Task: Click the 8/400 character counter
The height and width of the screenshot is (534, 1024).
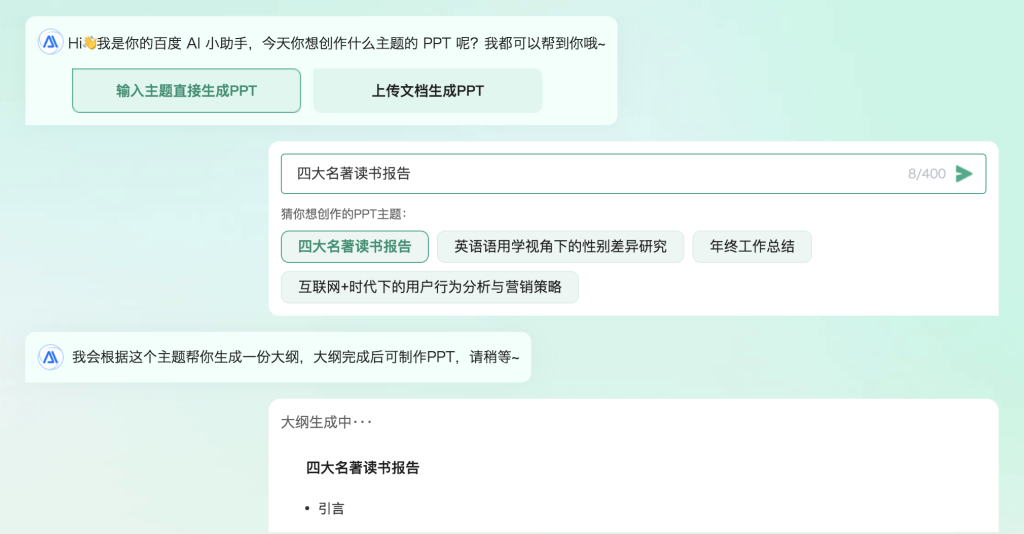Action: (926, 174)
